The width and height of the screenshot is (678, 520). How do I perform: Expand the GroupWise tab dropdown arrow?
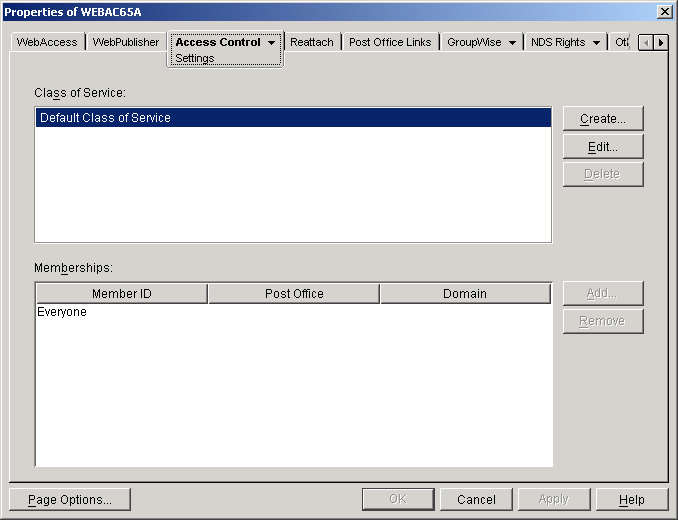pos(512,42)
